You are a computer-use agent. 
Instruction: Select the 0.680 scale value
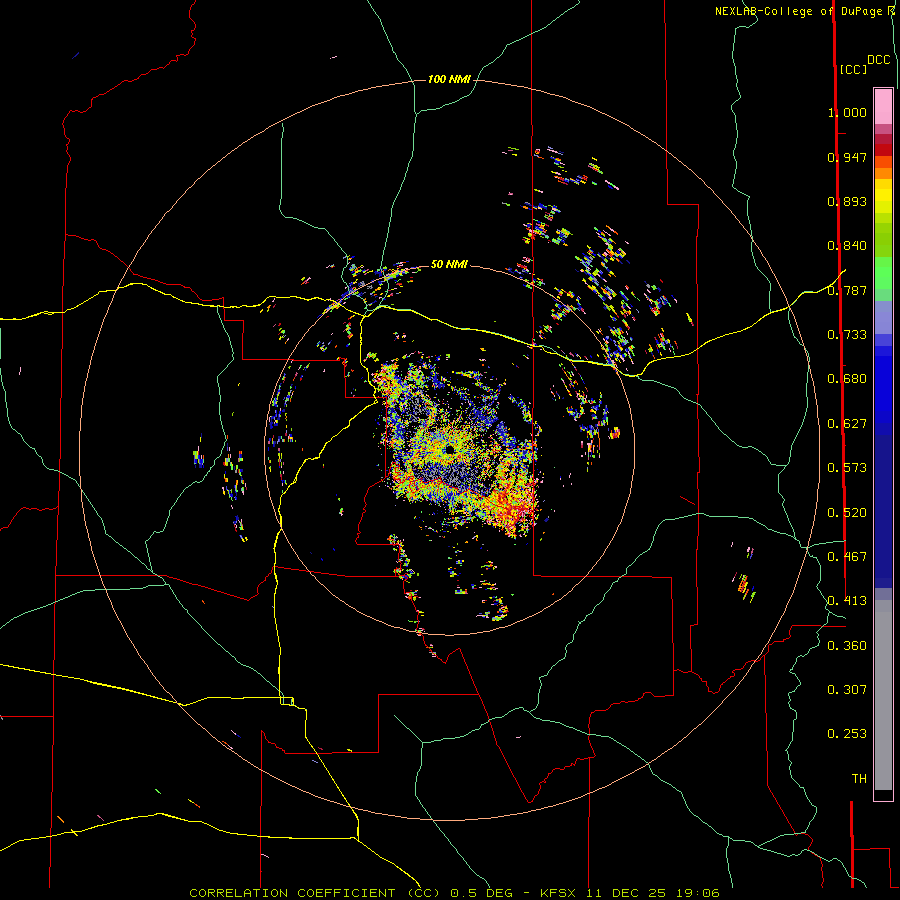[x=847, y=379]
